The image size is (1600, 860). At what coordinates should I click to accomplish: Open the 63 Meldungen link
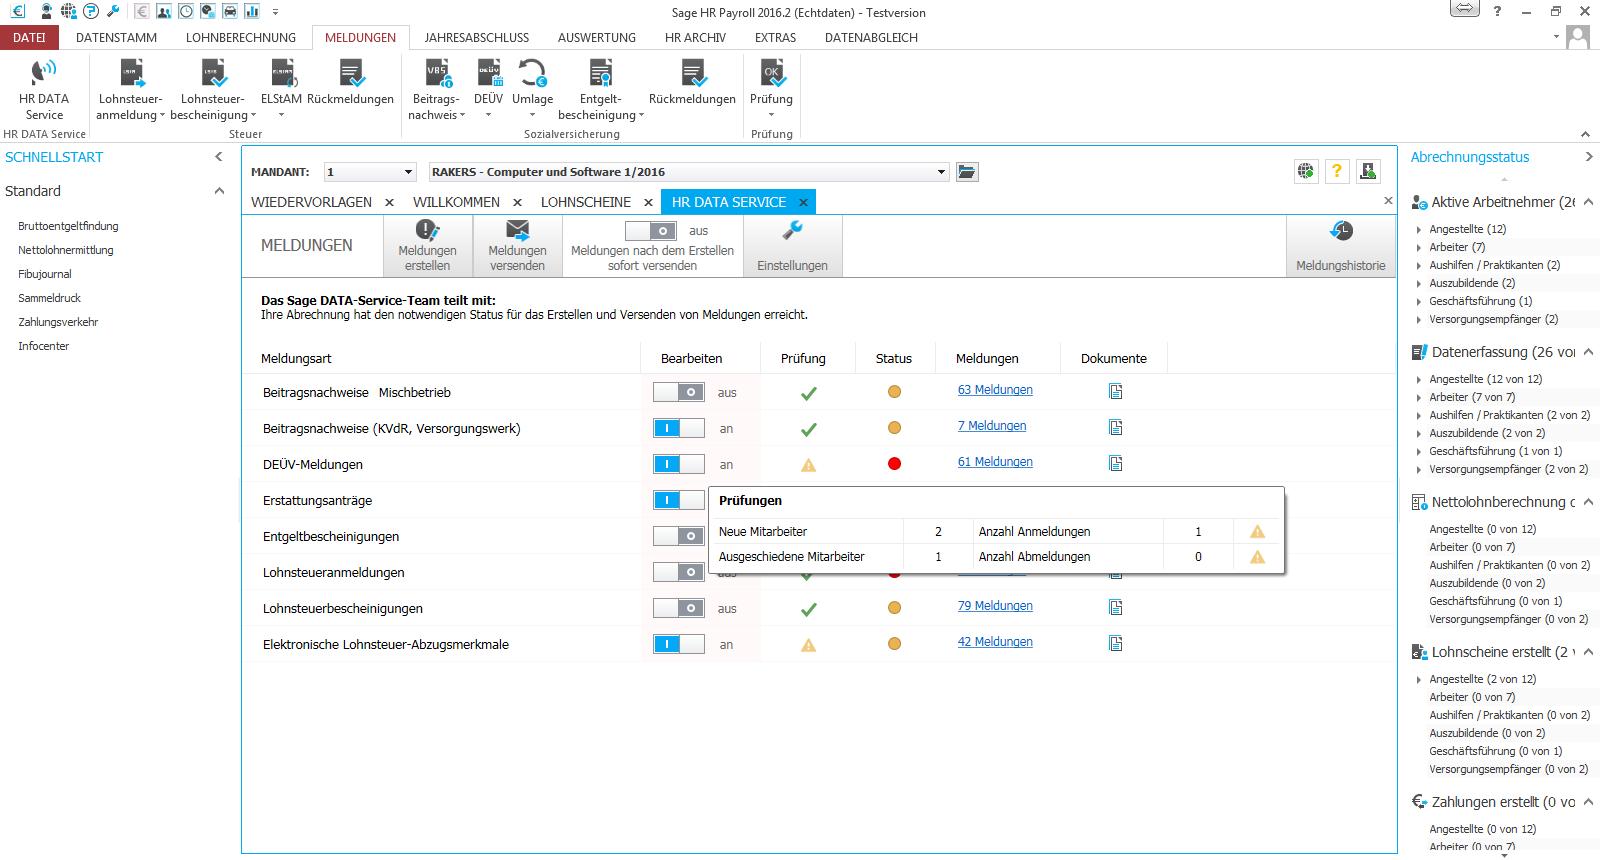(x=995, y=390)
